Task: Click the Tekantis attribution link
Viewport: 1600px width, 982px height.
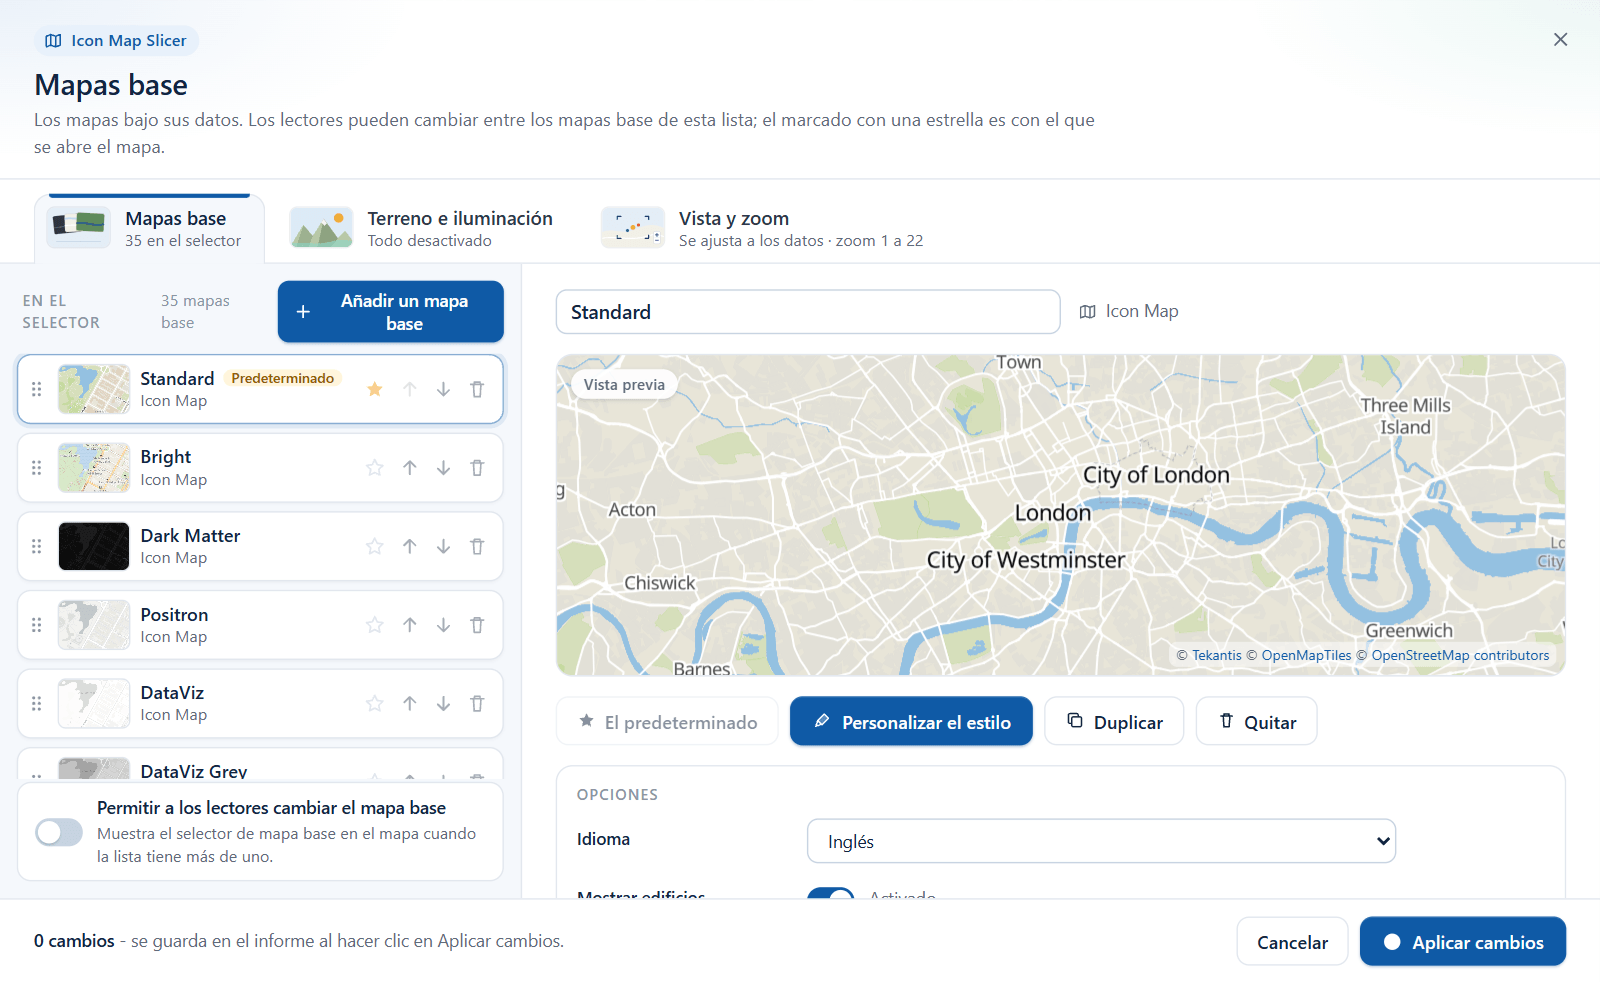Action: [1216, 656]
